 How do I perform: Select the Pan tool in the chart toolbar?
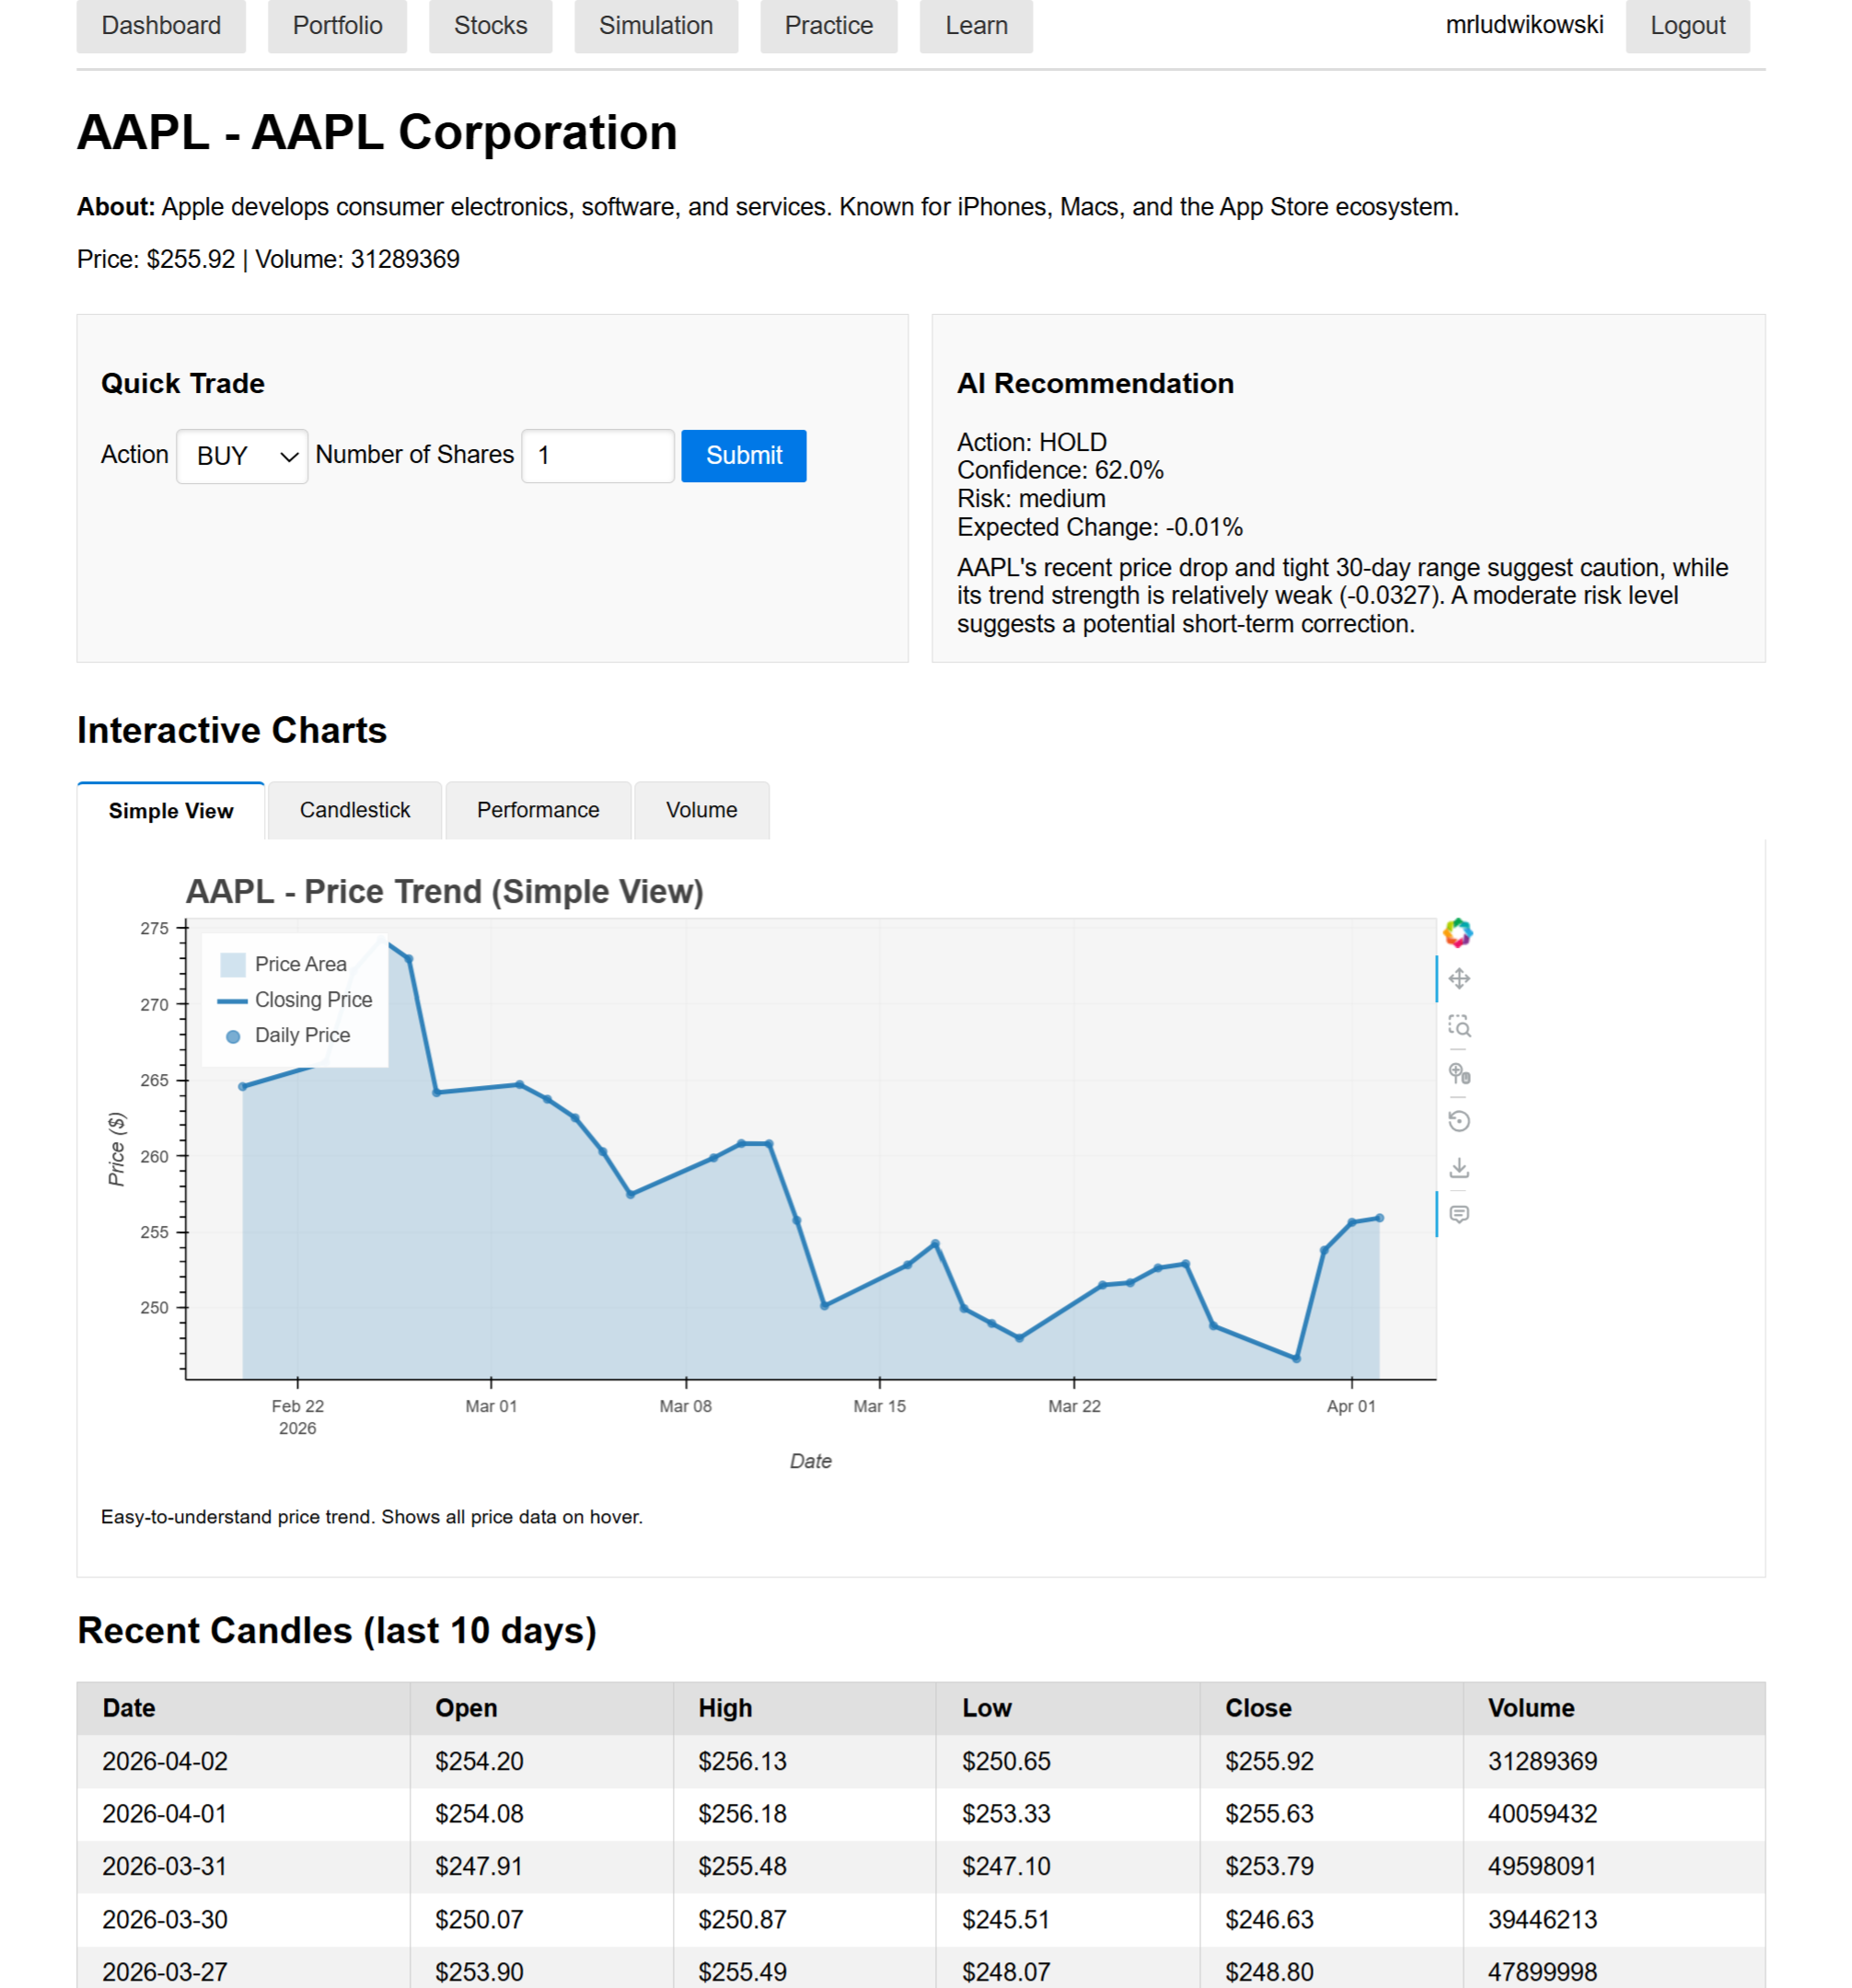[1458, 978]
